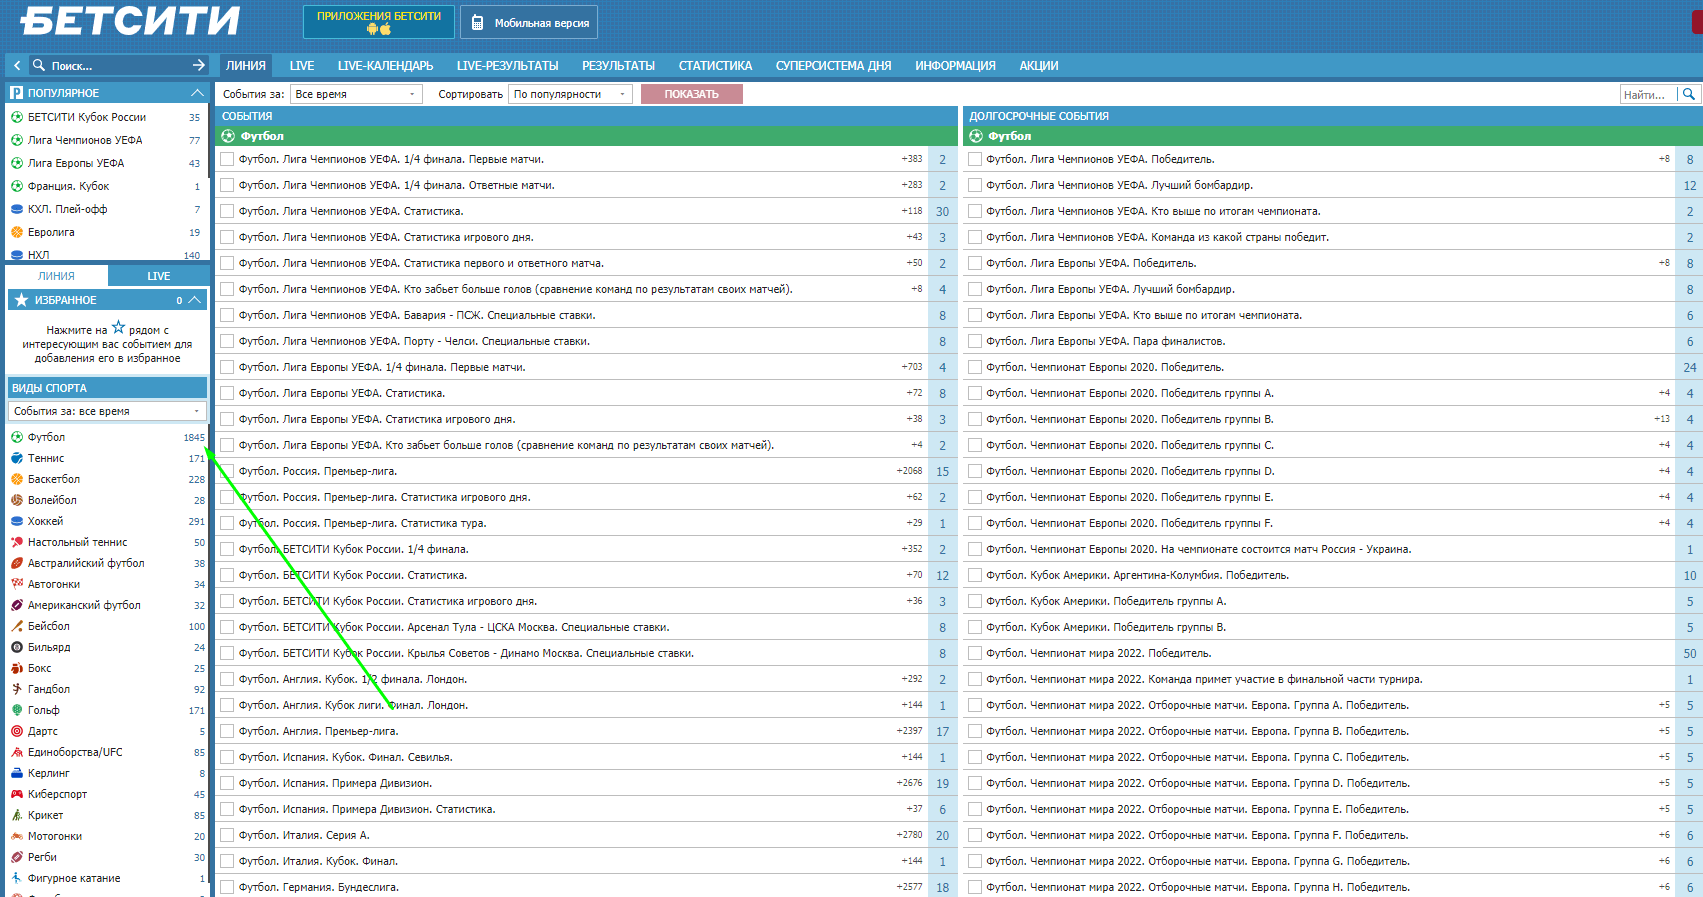This screenshot has width=1703, height=897.
Task: Submit the sidebar search with the right arrow
Action: point(198,65)
